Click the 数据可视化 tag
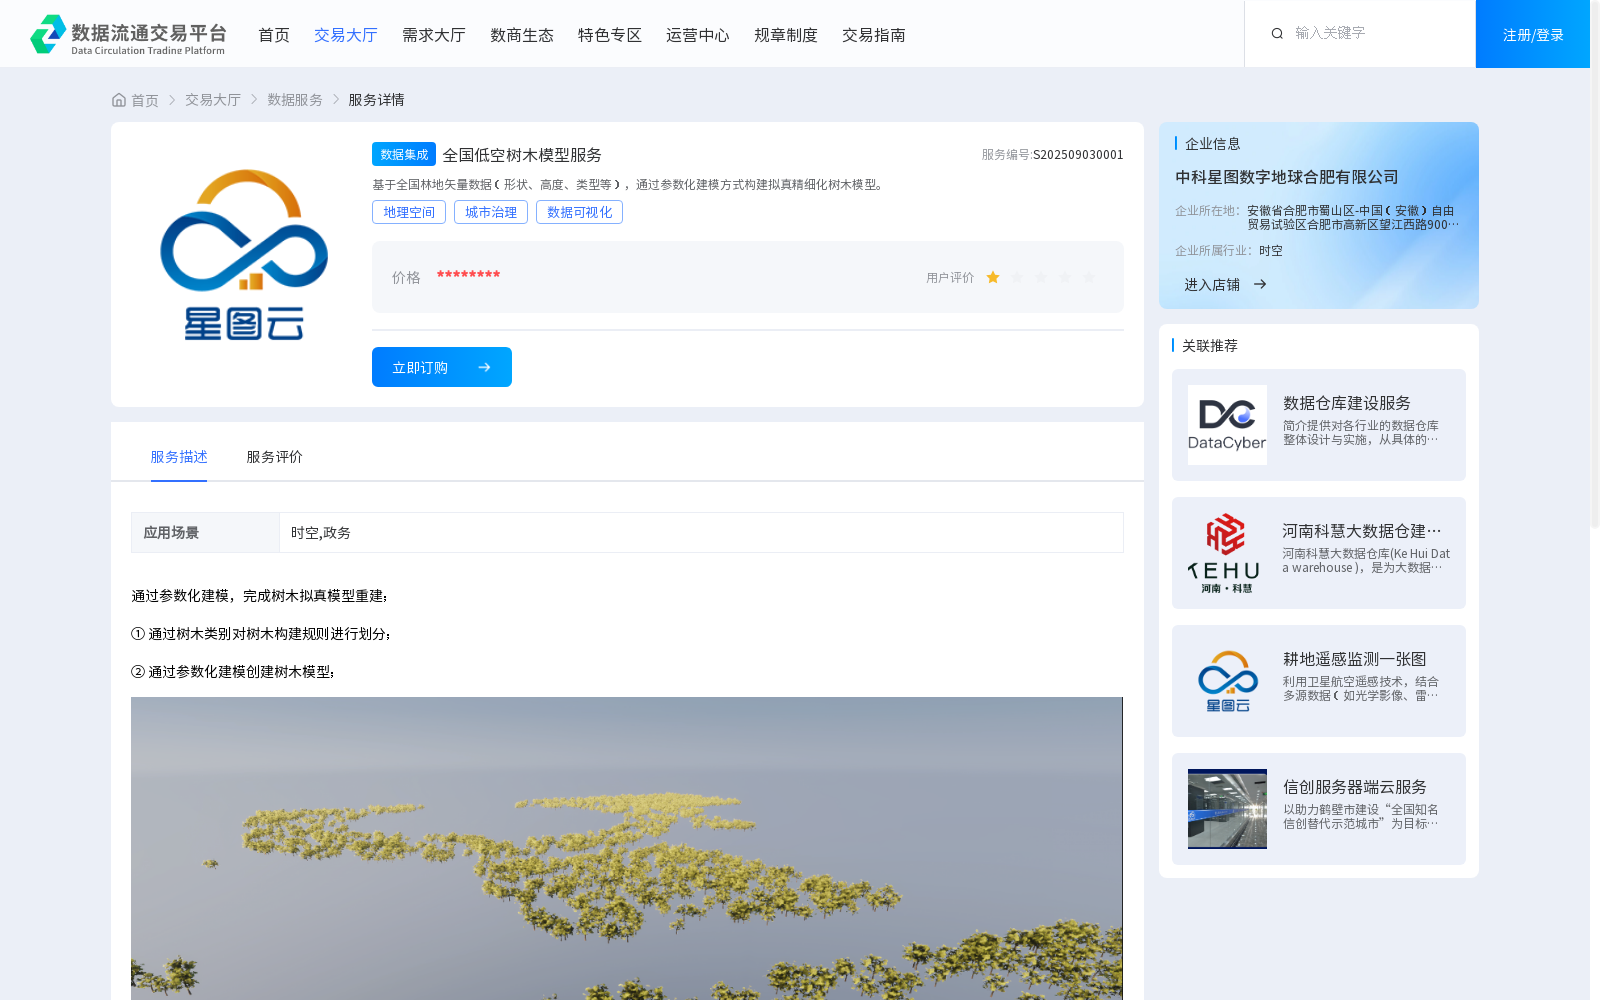Screen dimensions: 1600x1000 coord(579,212)
